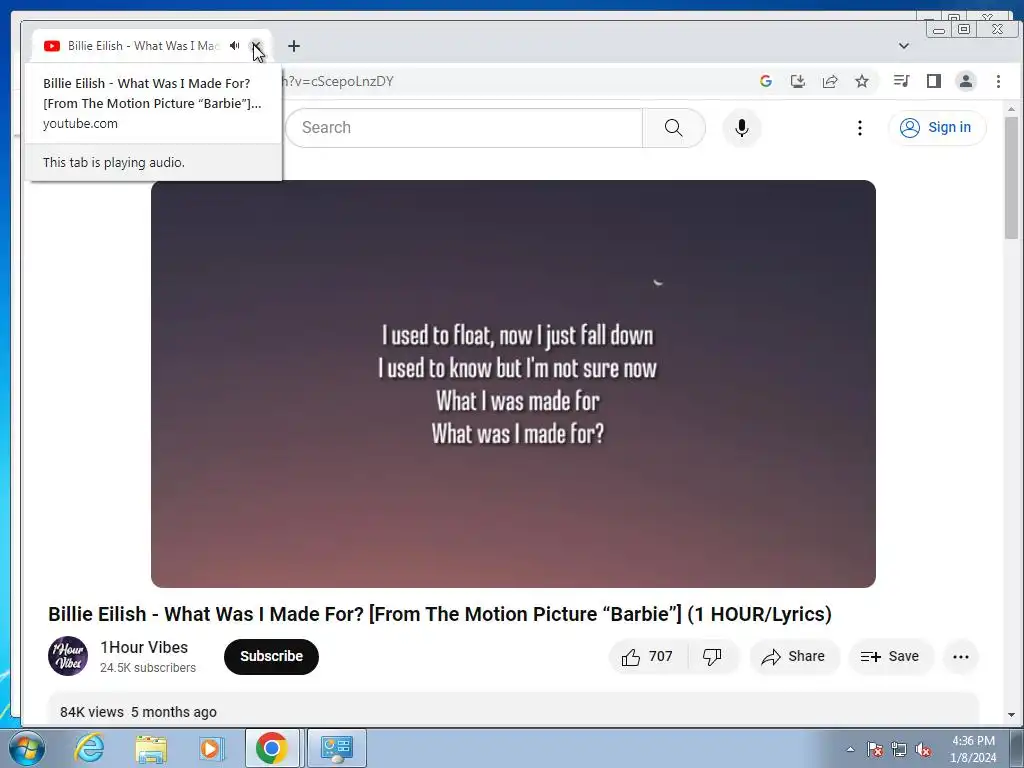This screenshot has width=1024, height=768.
Task: Click the install app icon in address bar
Action: 797,81
